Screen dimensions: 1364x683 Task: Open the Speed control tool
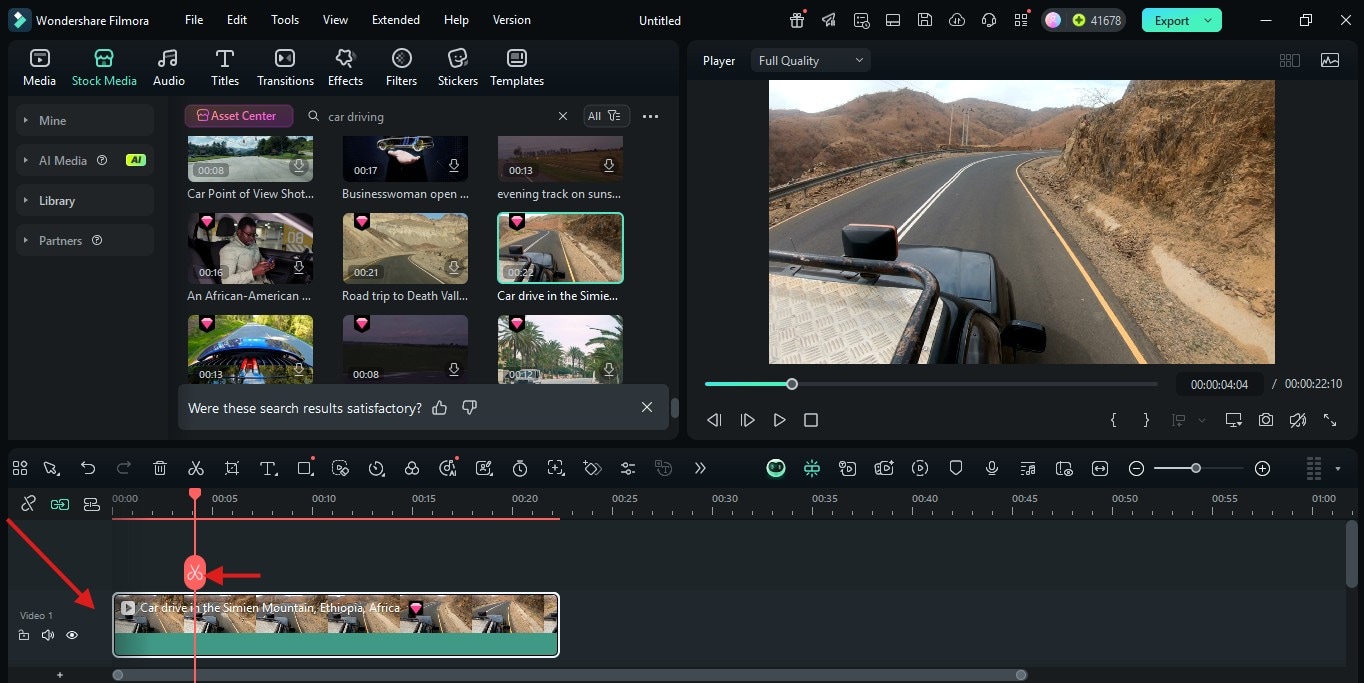376,468
